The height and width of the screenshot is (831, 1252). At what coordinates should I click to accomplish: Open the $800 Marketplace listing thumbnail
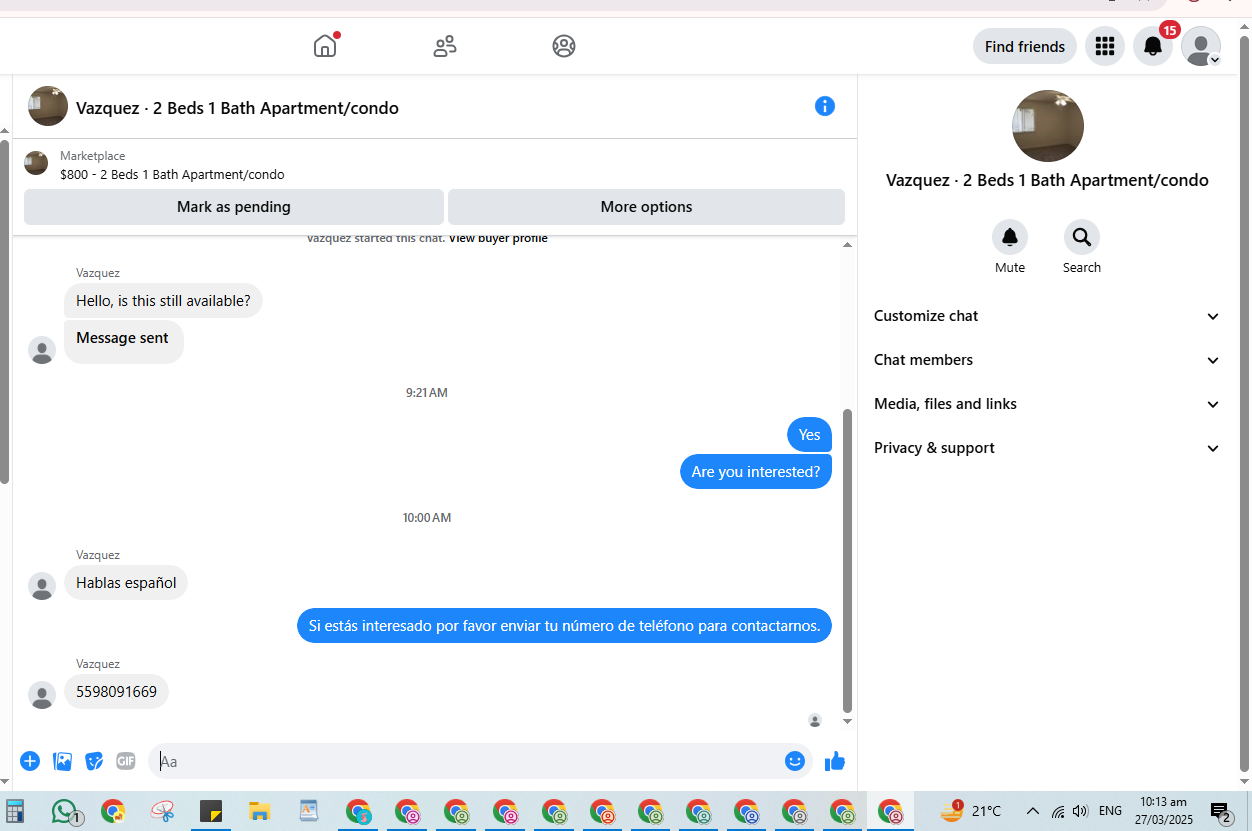coord(36,163)
